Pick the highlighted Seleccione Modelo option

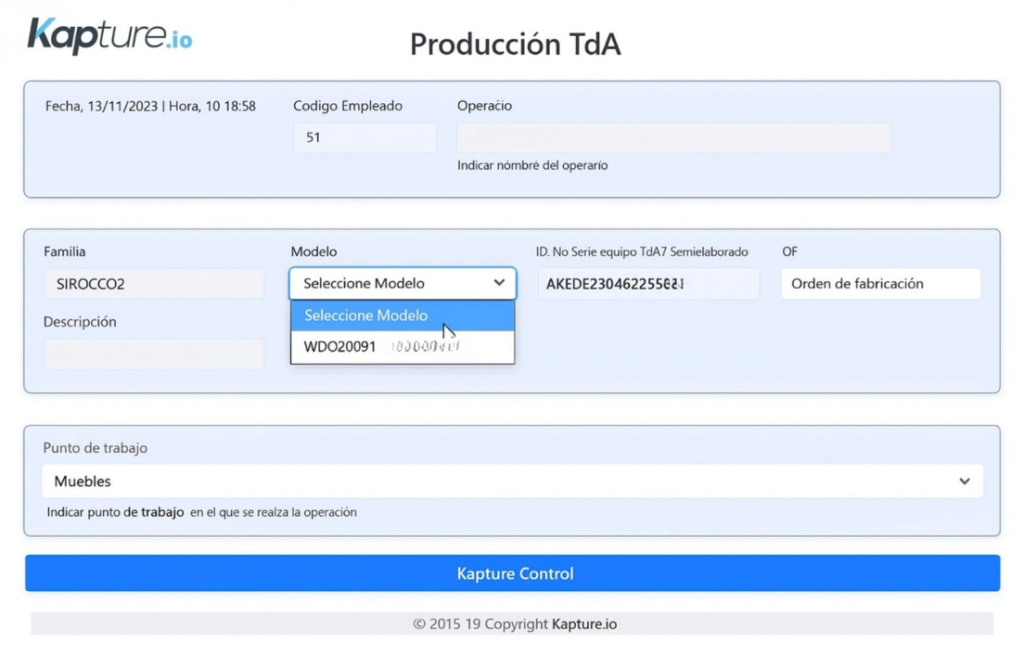[402, 315]
